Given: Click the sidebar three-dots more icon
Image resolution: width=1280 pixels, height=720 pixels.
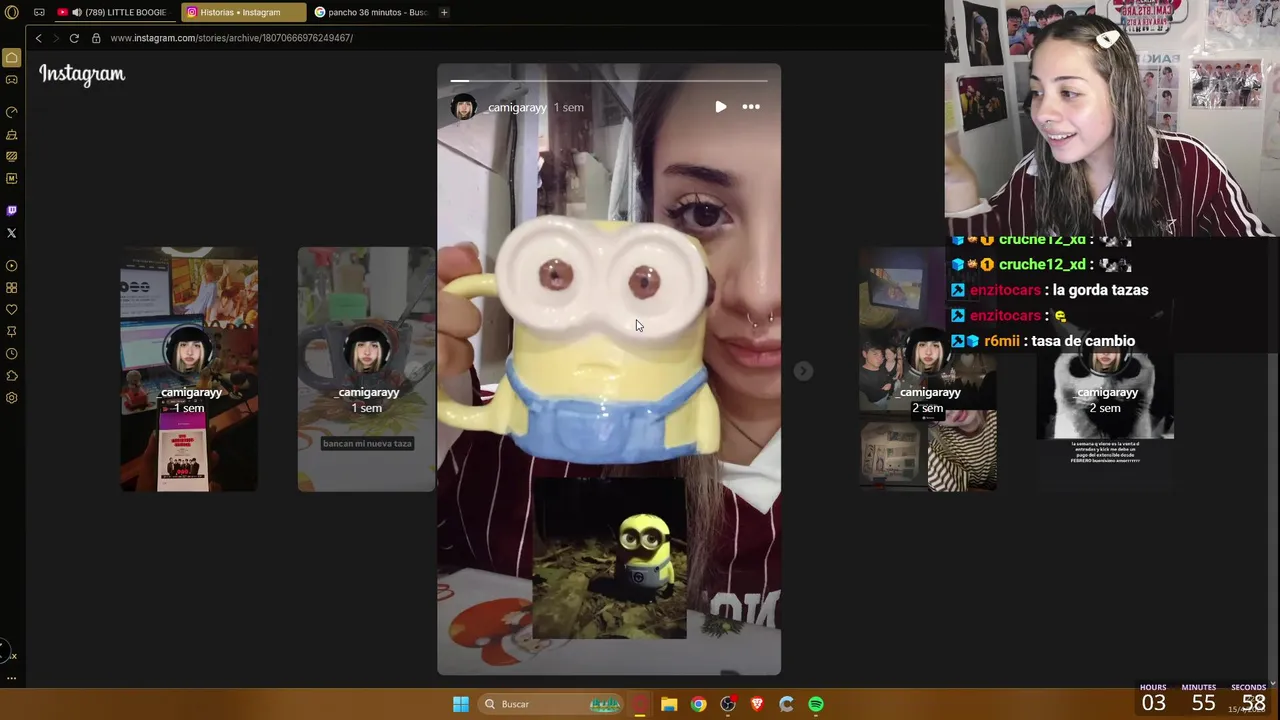Looking at the screenshot, I should (12, 678).
